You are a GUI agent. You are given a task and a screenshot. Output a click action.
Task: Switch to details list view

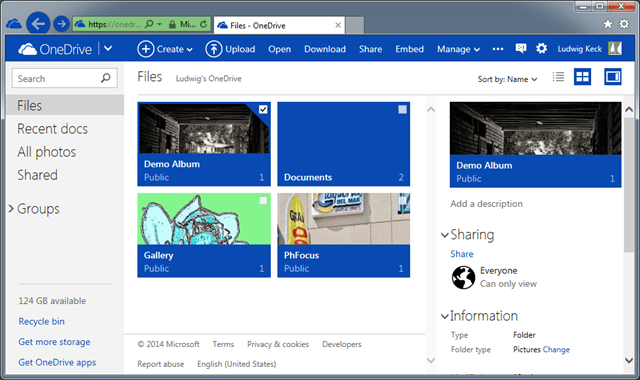(x=558, y=76)
